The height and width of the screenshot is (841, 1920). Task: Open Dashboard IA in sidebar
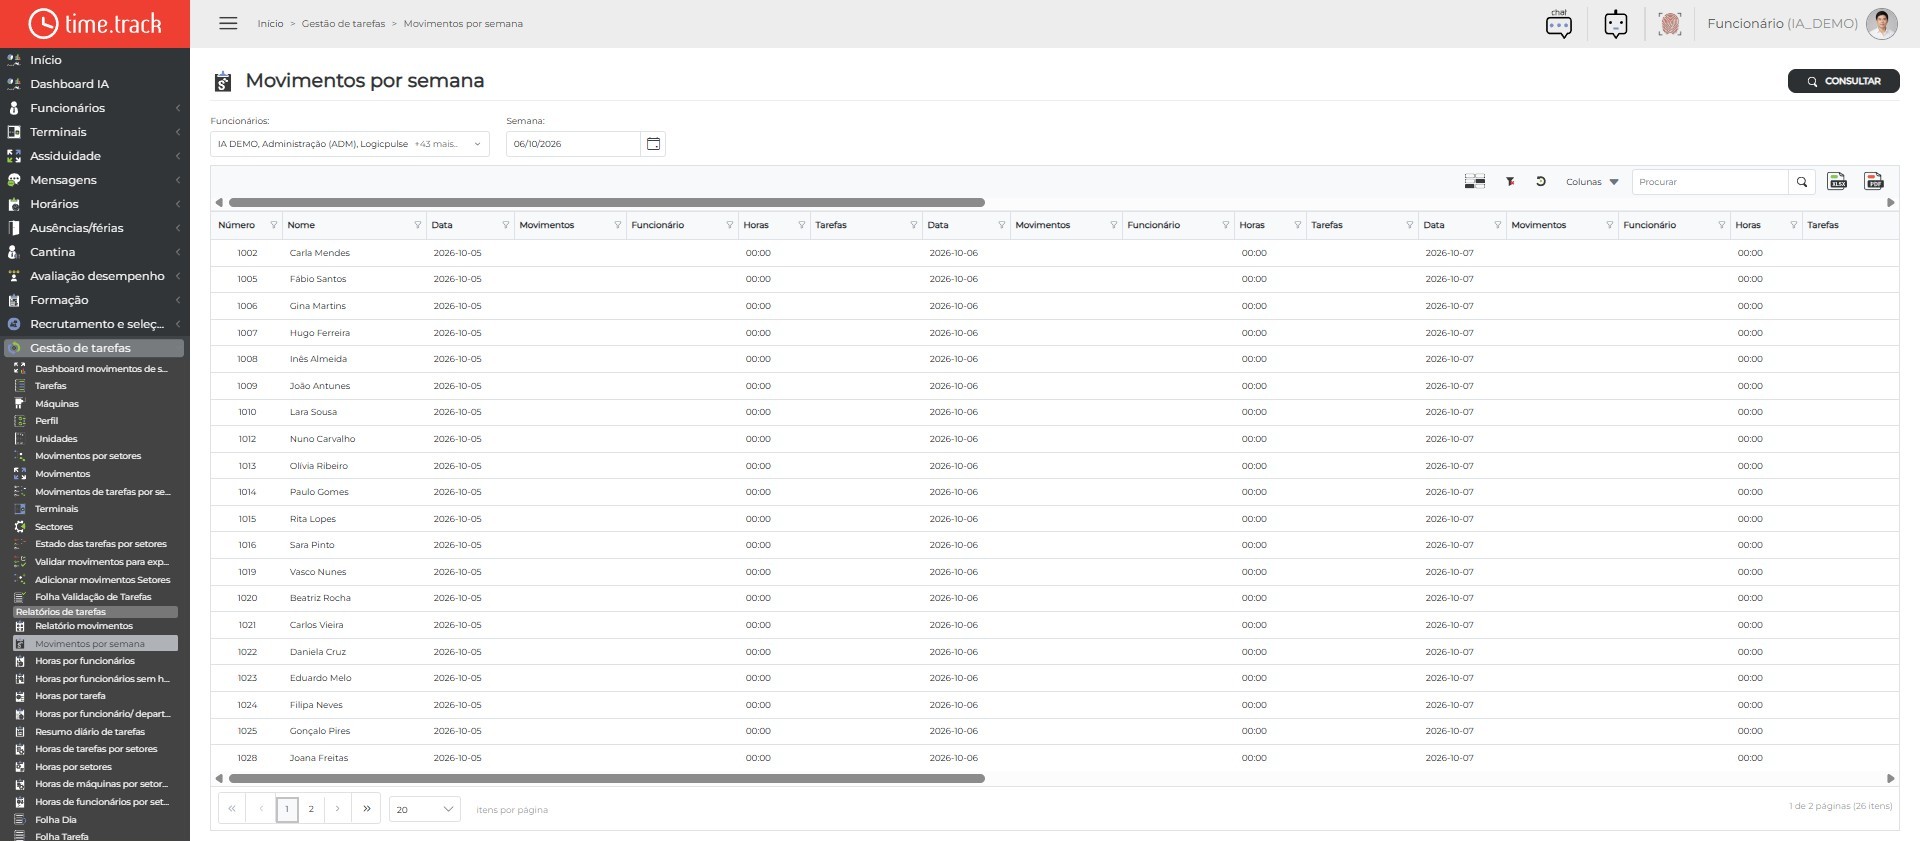[69, 84]
